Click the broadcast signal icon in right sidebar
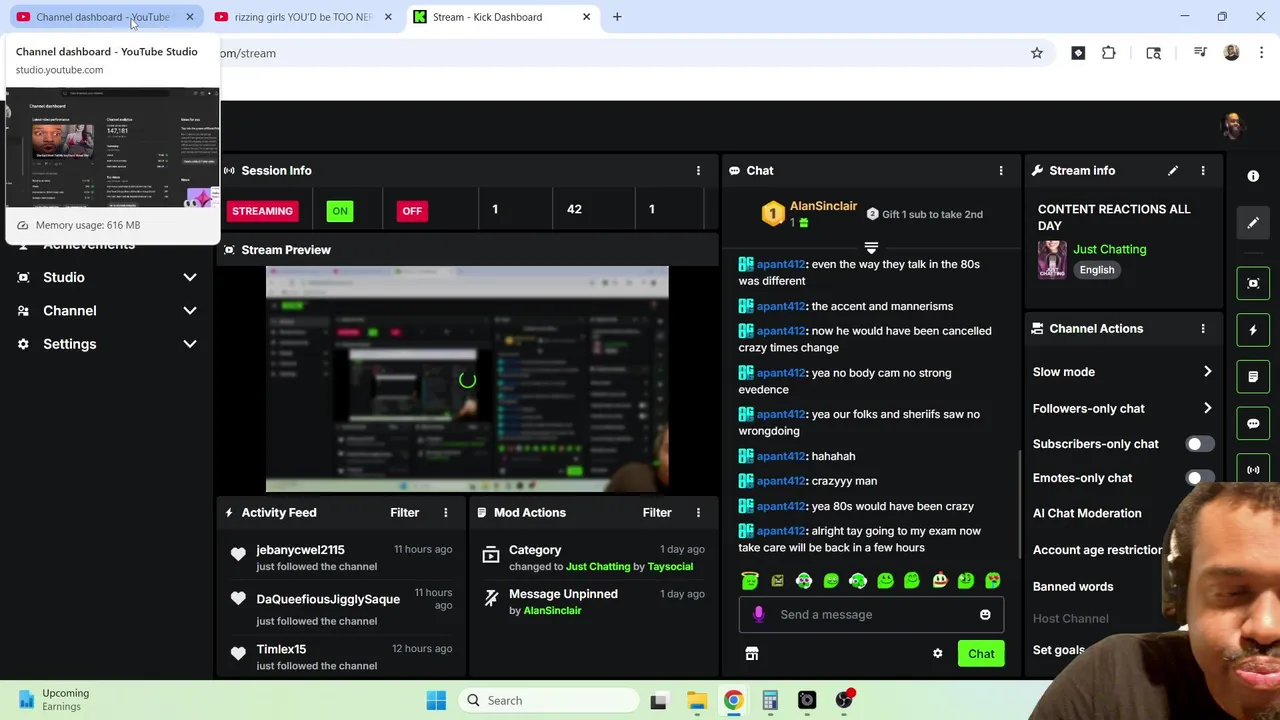The width and height of the screenshot is (1280, 720). pyautogui.click(x=1253, y=469)
